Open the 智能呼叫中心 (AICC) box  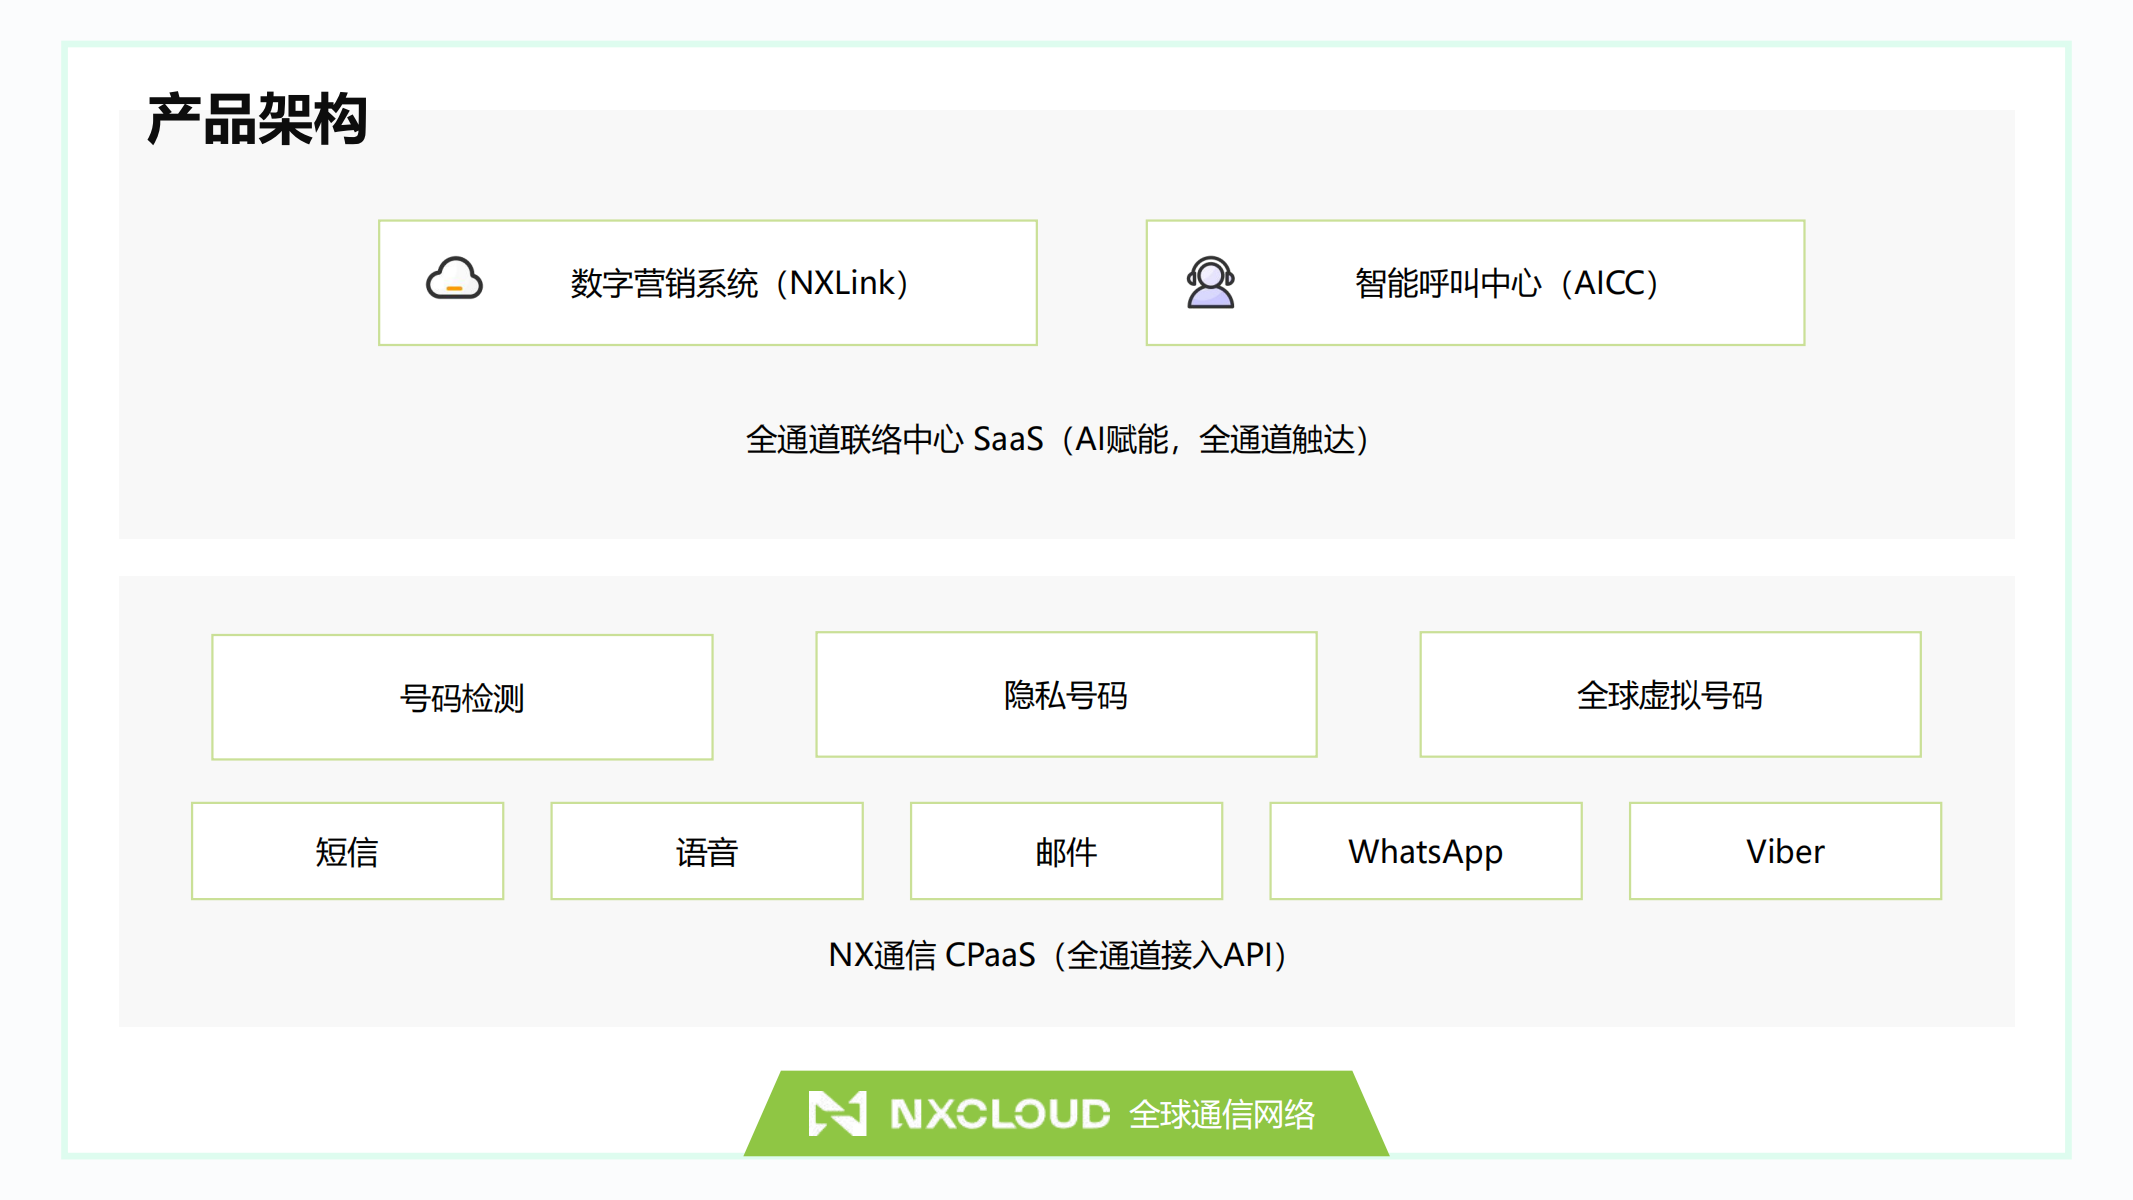[x=1475, y=283]
